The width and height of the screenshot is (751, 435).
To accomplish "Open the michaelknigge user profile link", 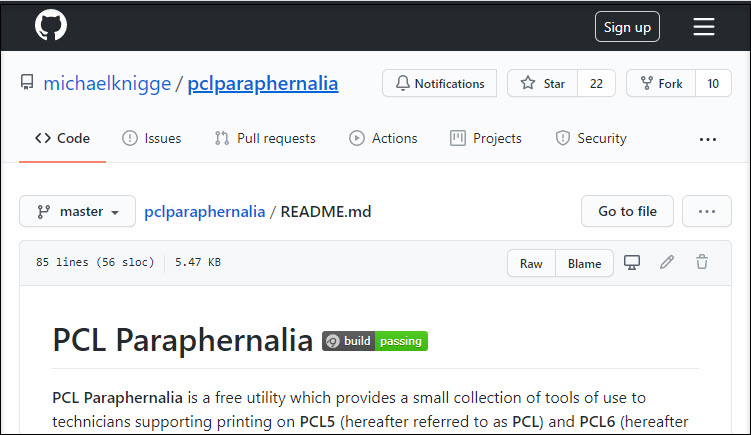I will point(107,83).
